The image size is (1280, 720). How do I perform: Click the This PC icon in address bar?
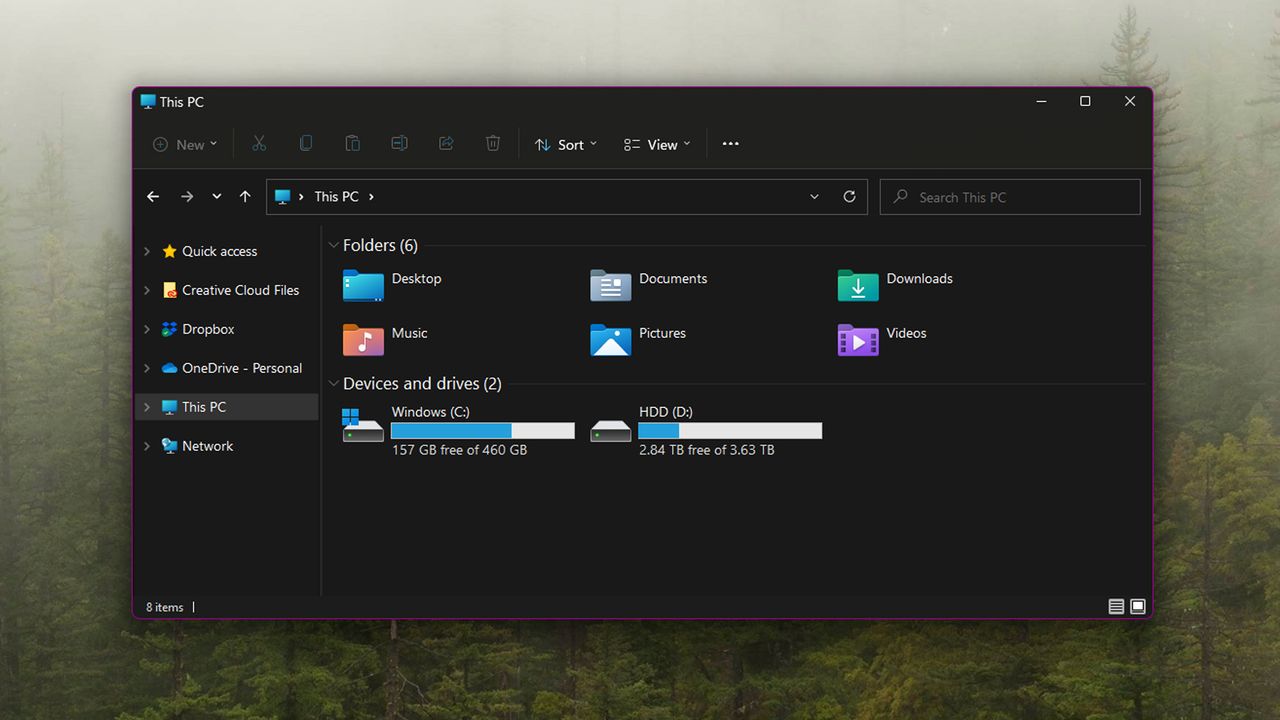(282, 197)
